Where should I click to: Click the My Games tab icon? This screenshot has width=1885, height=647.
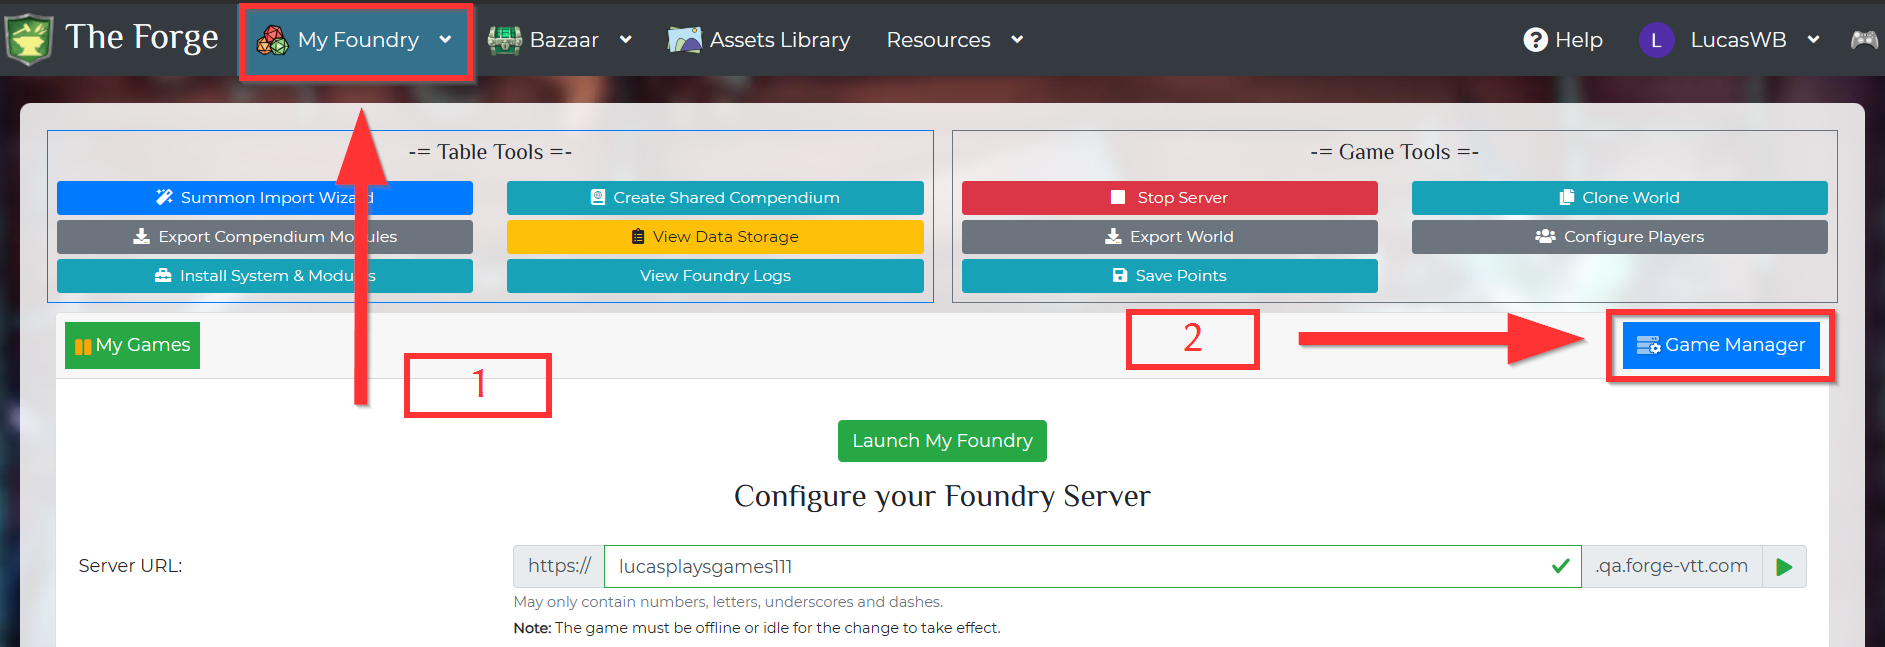83,347
